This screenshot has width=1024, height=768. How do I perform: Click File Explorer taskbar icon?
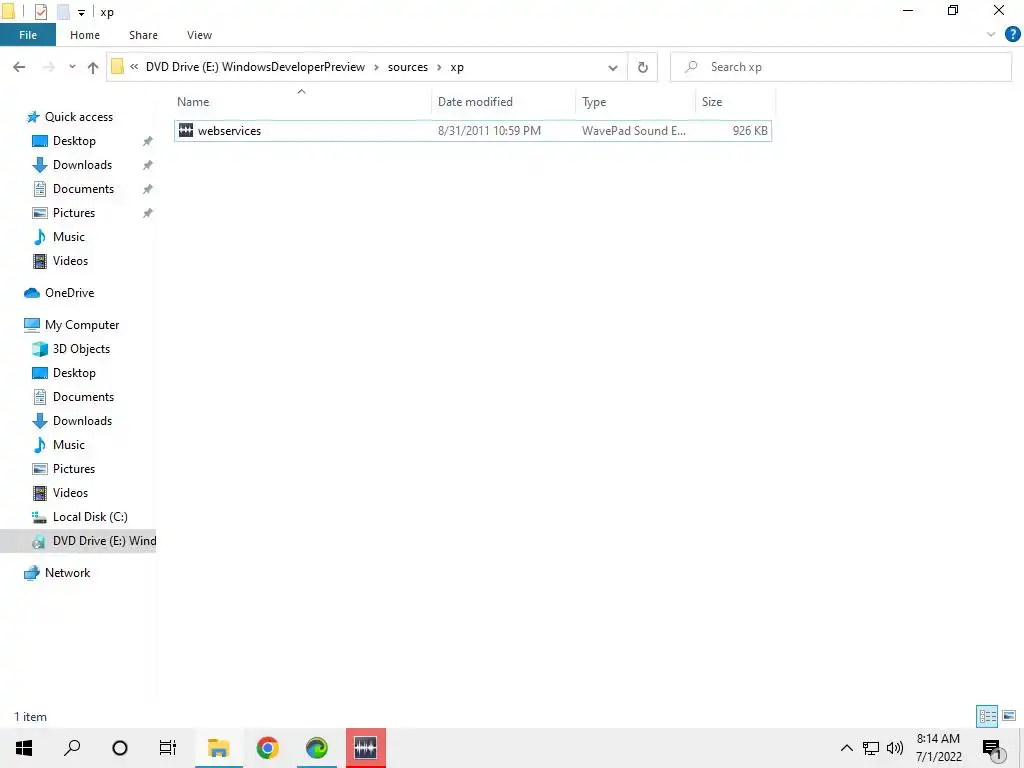click(x=219, y=748)
